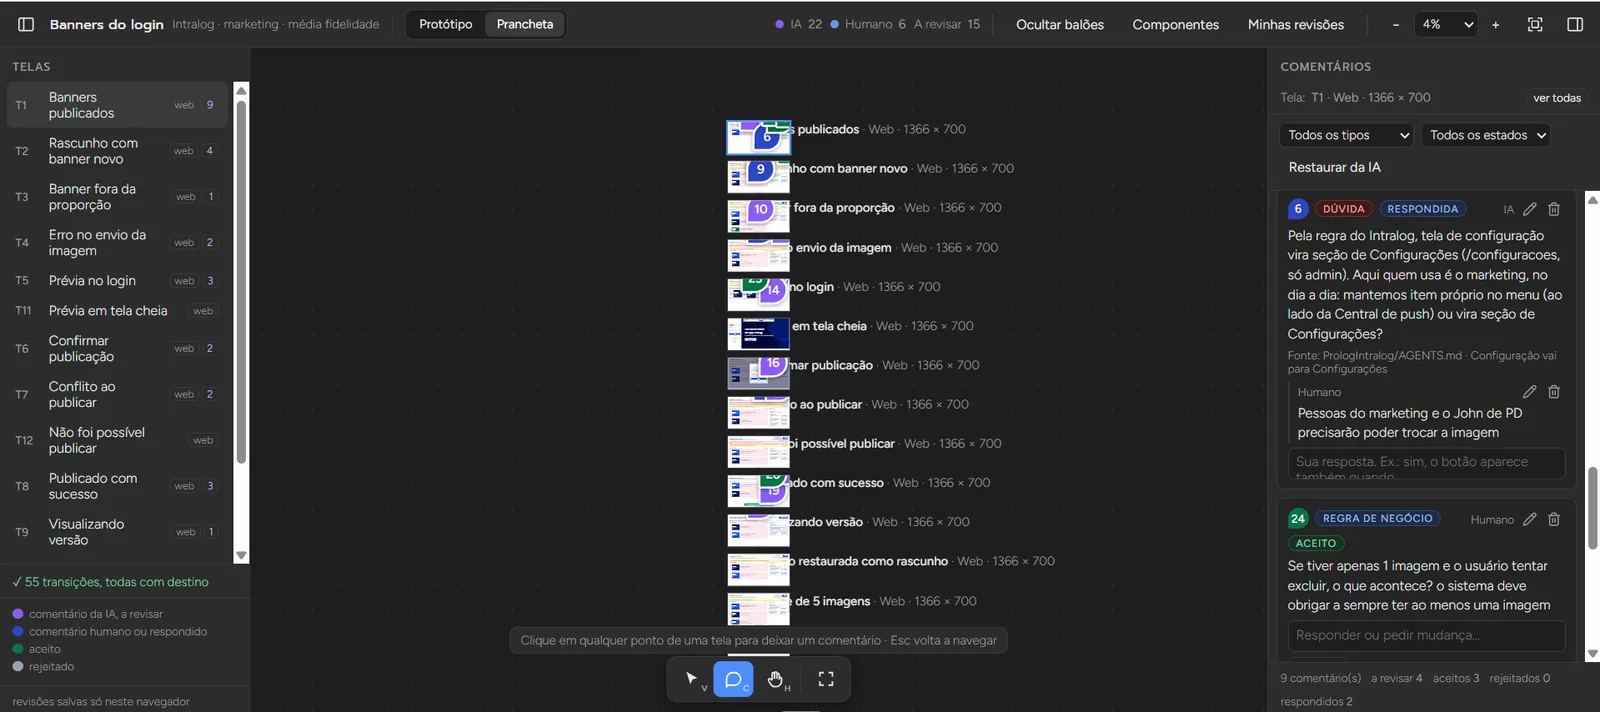Click the comments panel scroll-up arrow

click(x=1593, y=200)
